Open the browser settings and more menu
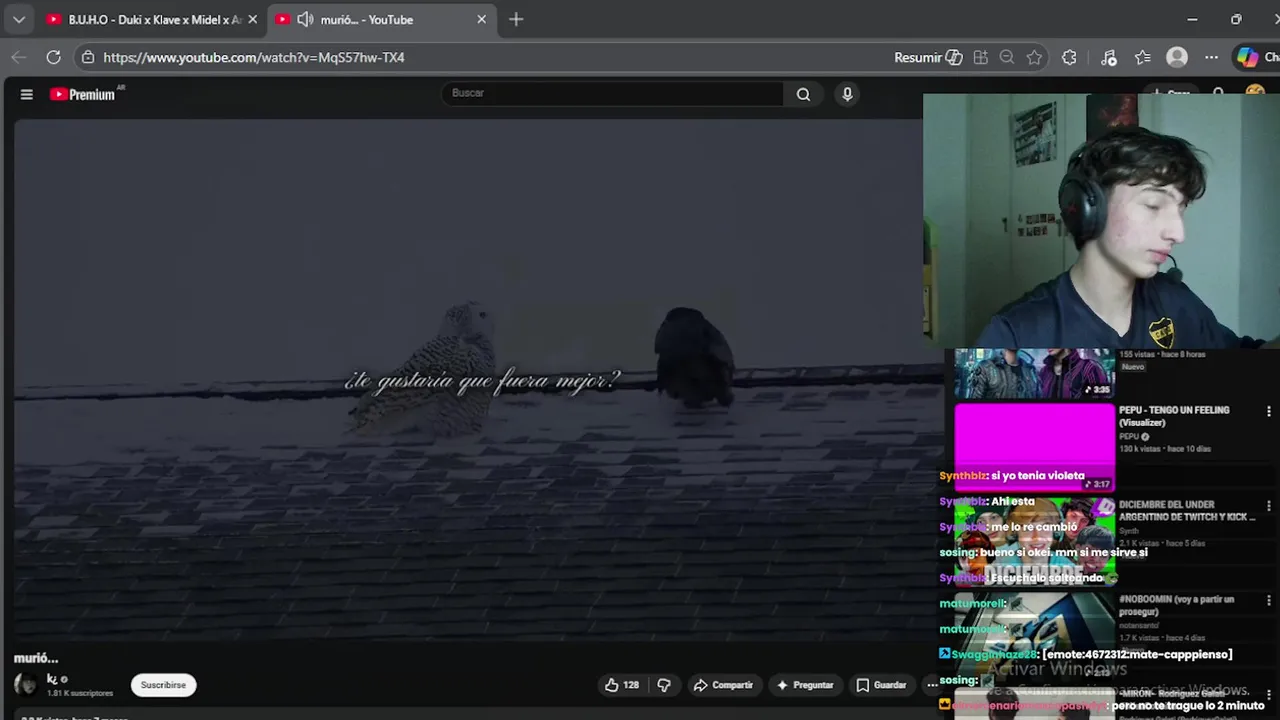This screenshot has height=720, width=1280. pos(1211,57)
